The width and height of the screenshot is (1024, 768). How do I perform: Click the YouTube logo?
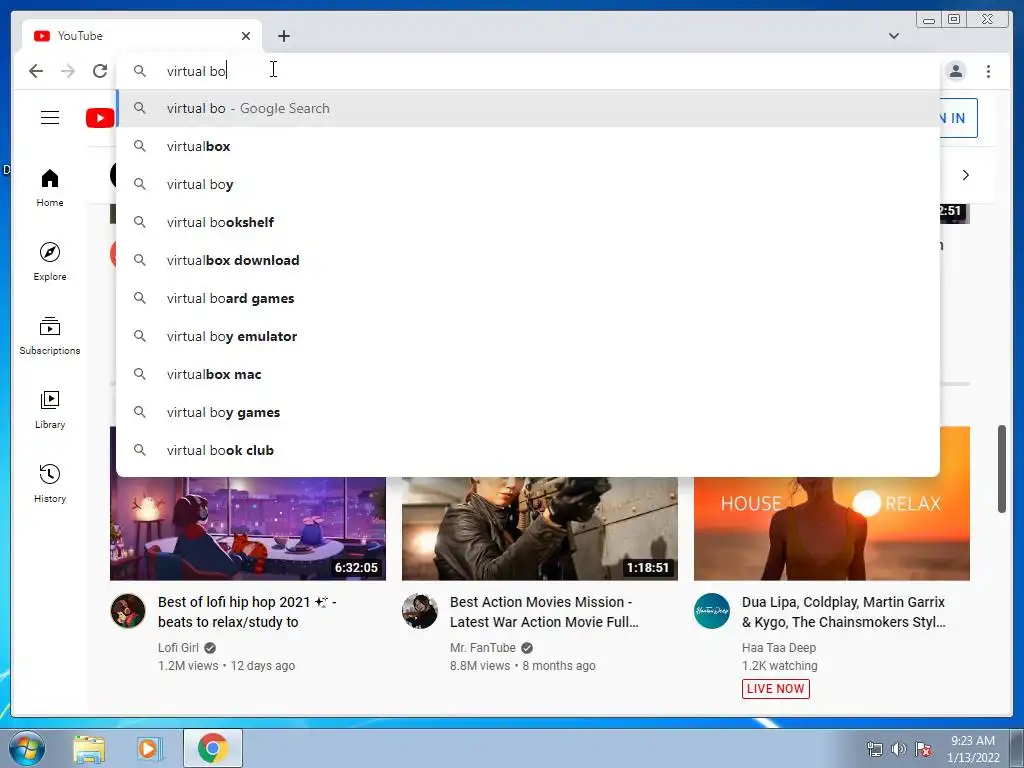click(x=100, y=118)
